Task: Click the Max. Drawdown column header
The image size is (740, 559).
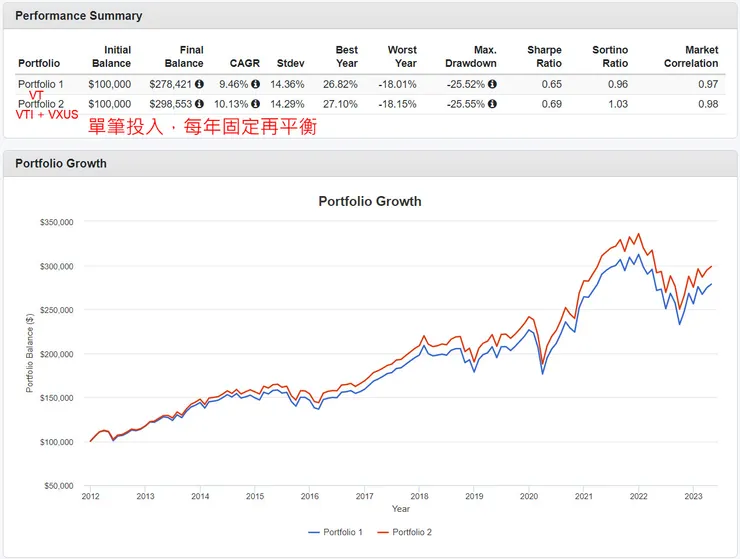Action: tap(471, 57)
